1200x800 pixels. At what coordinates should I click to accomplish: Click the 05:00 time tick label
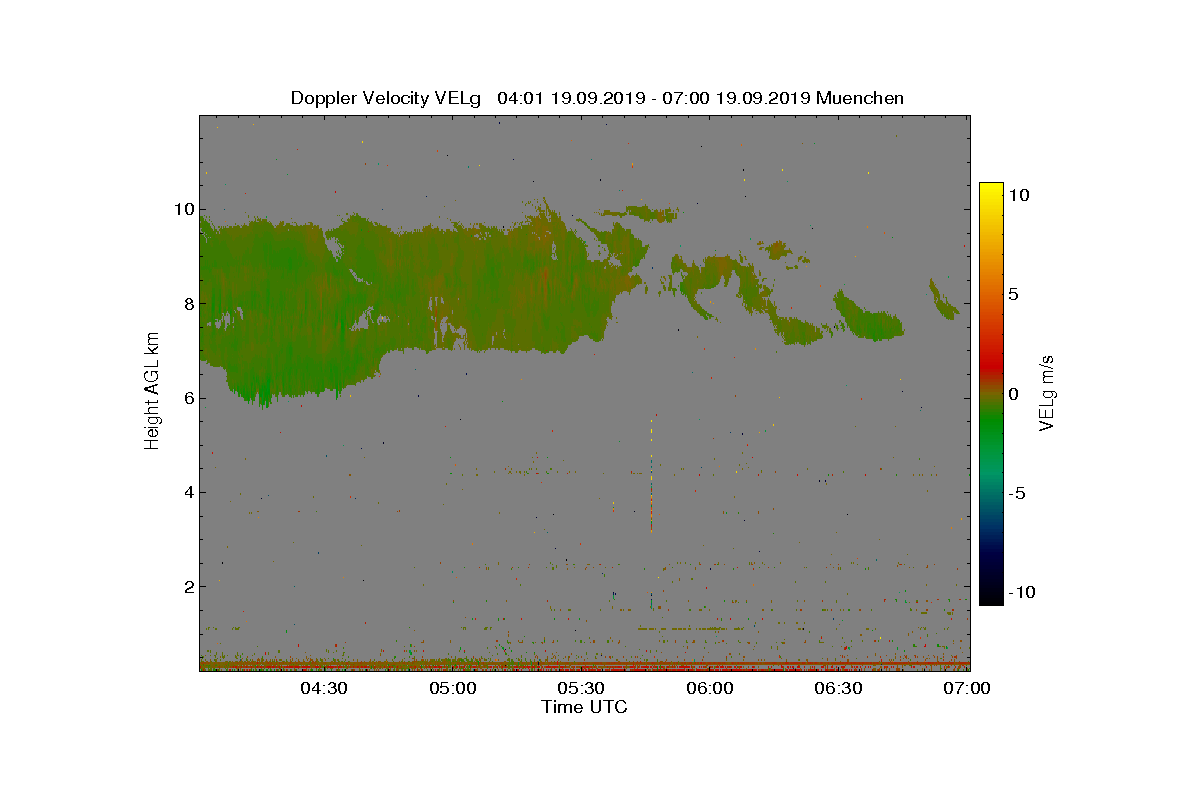(x=453, y=688)
